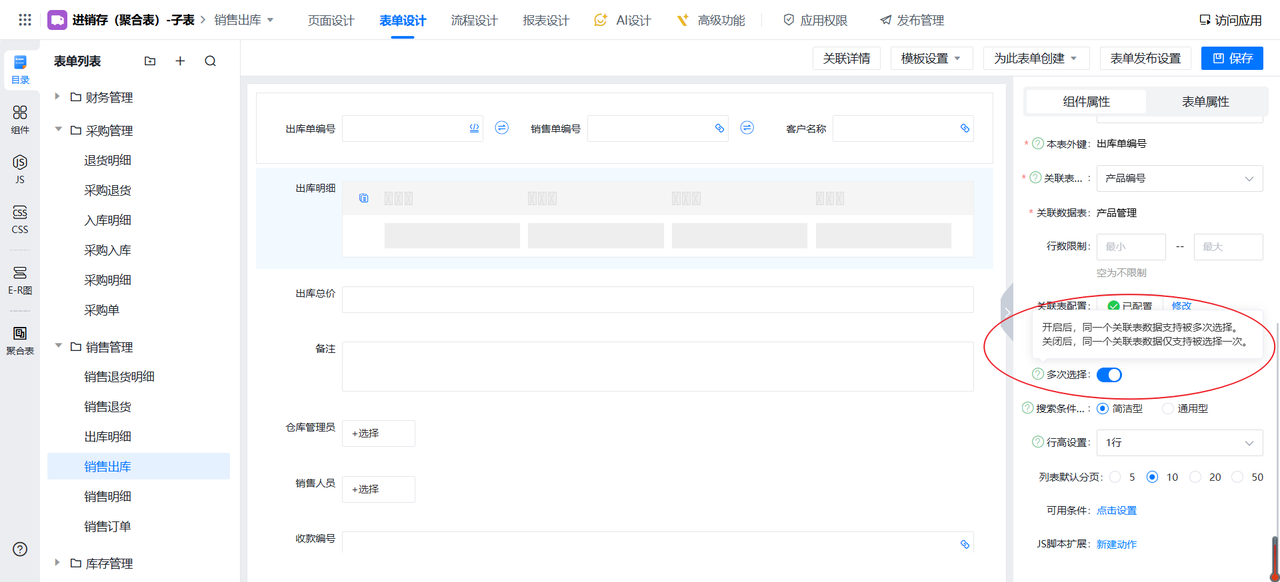Open the 聚合表 sidebar panel
Viewport: 1280px width, 582px height.
click(20, 339)
